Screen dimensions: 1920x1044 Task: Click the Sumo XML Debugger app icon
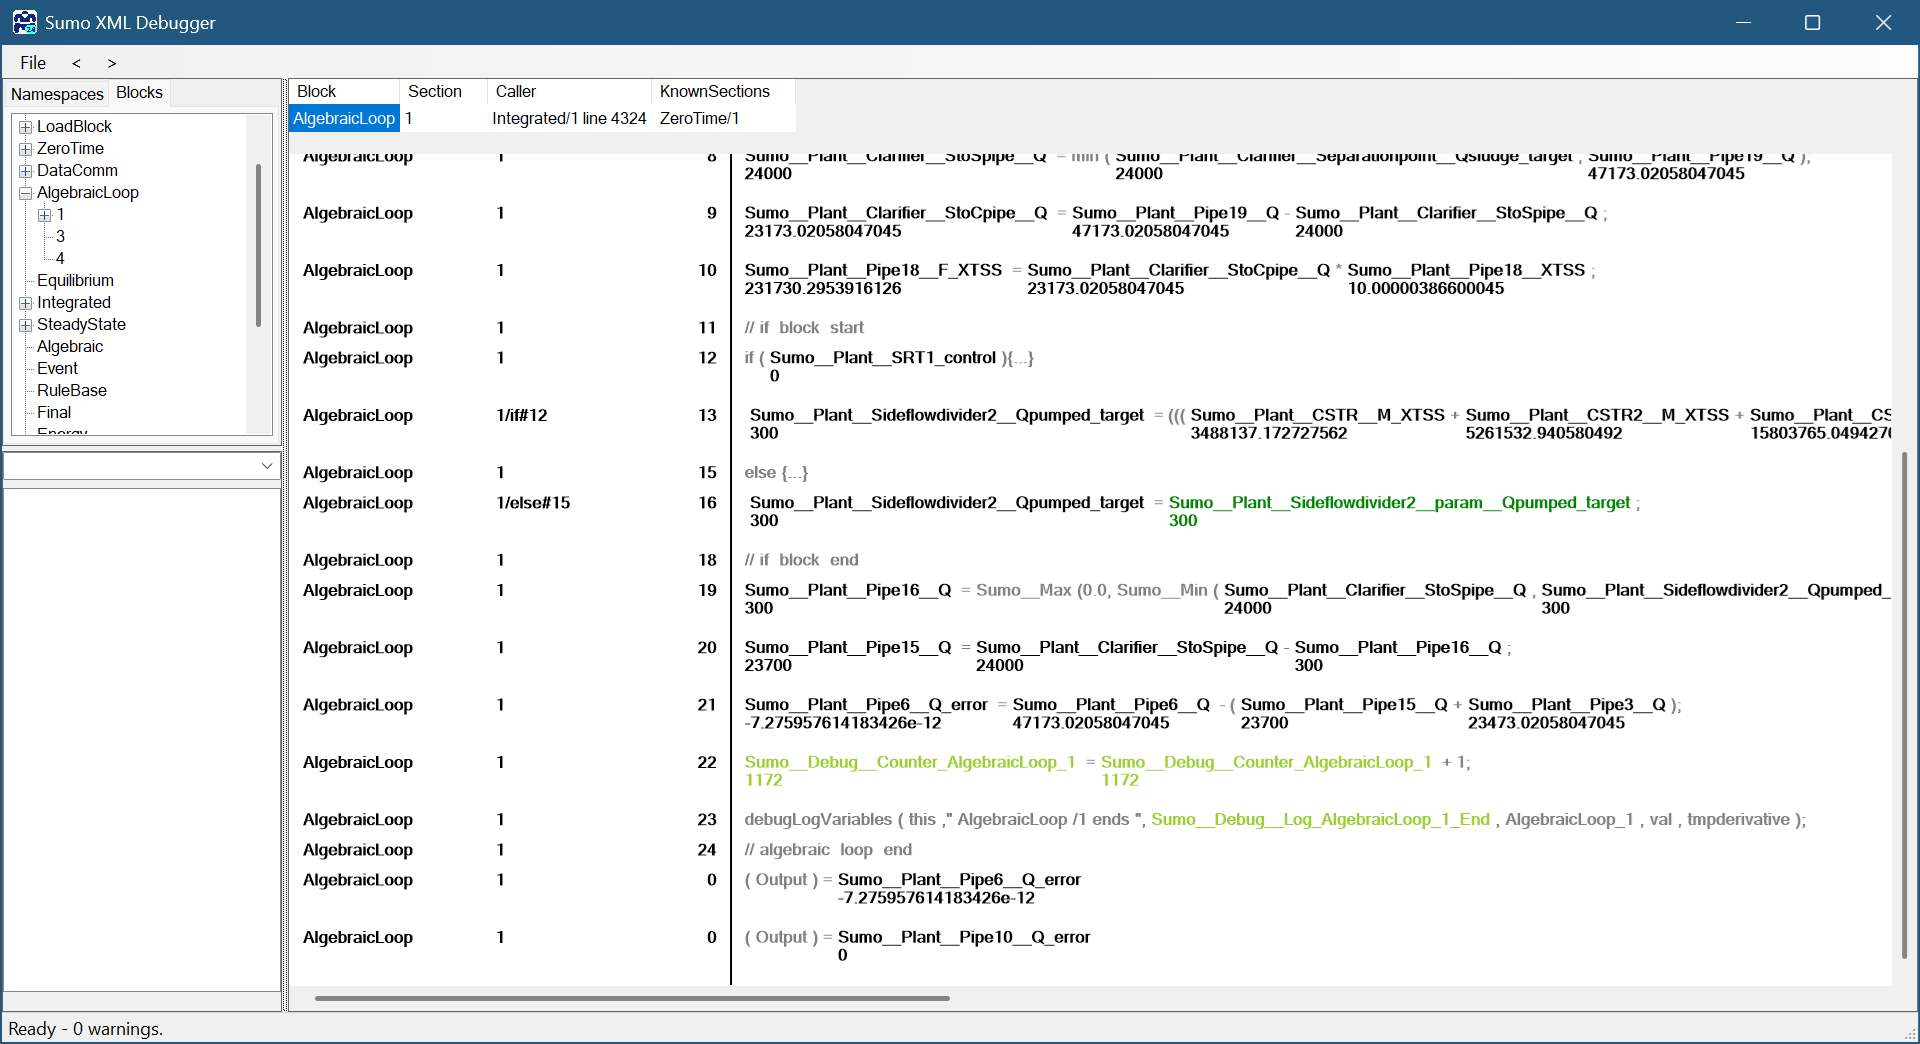24,22
